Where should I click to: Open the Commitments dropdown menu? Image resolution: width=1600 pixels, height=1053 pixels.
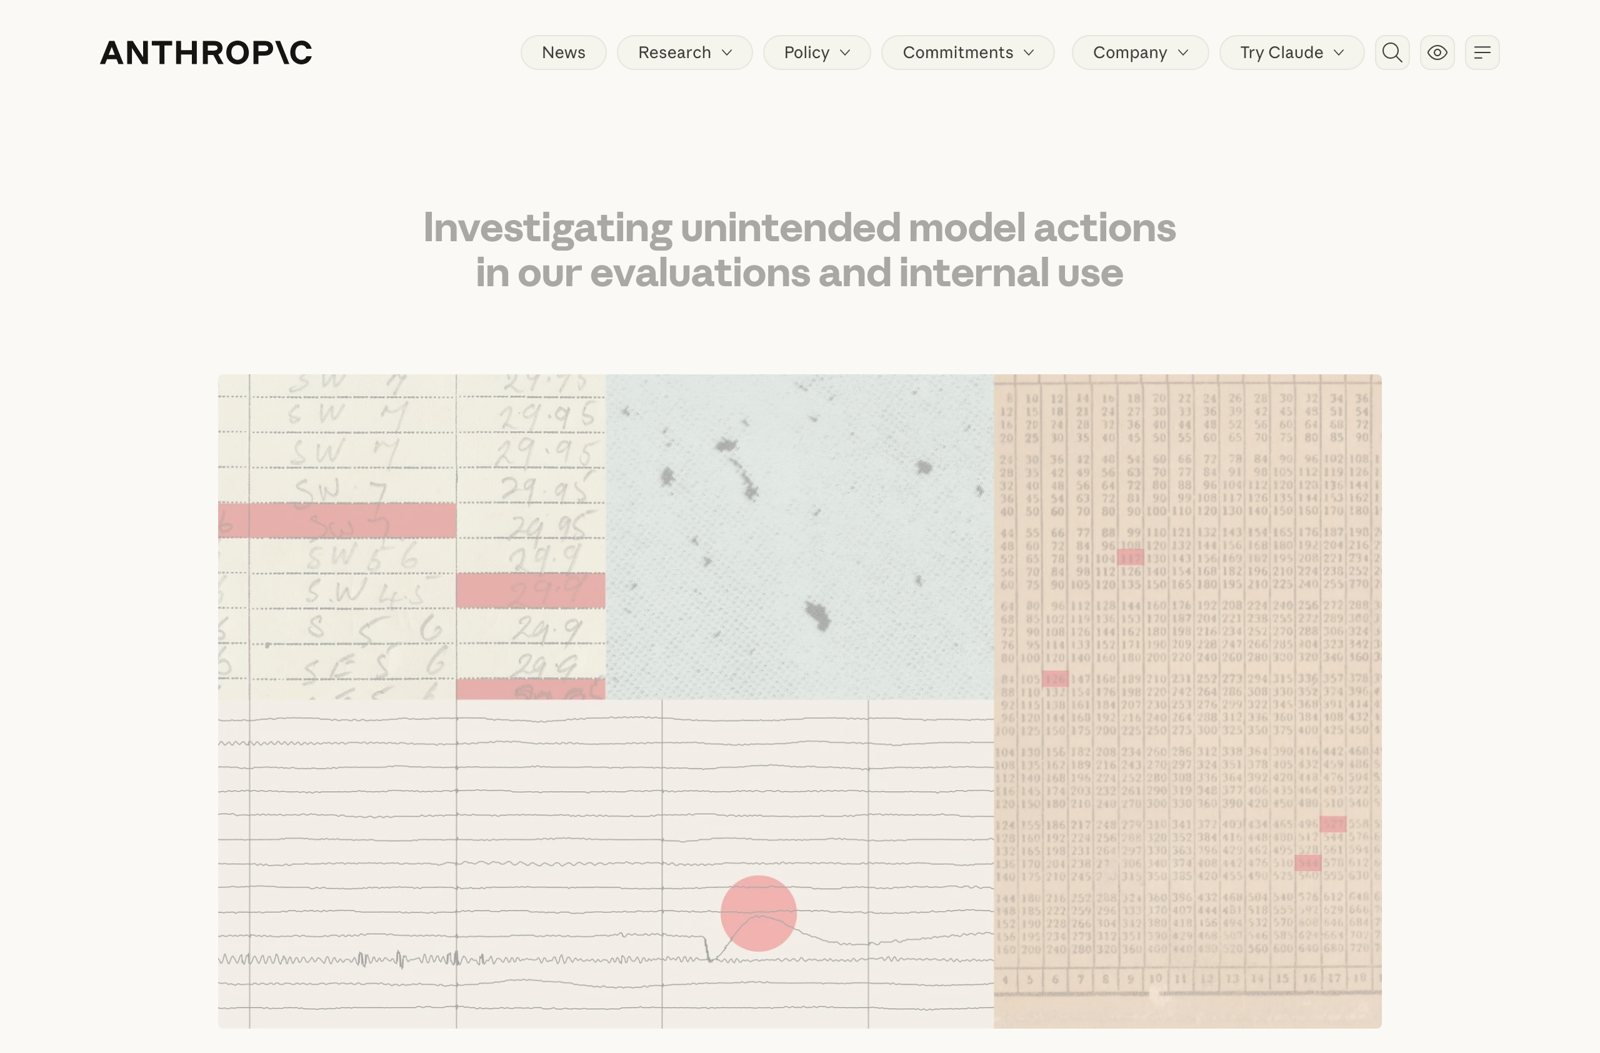(968, 52)
